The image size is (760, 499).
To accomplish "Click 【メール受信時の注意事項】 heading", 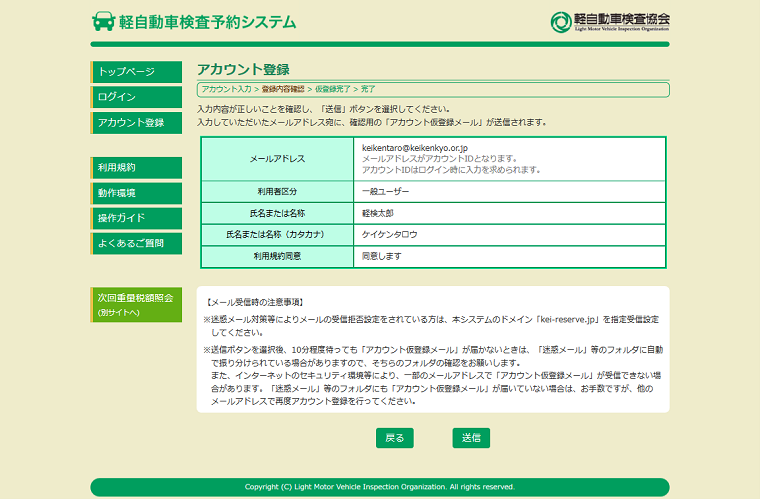I will click(254, 302).
